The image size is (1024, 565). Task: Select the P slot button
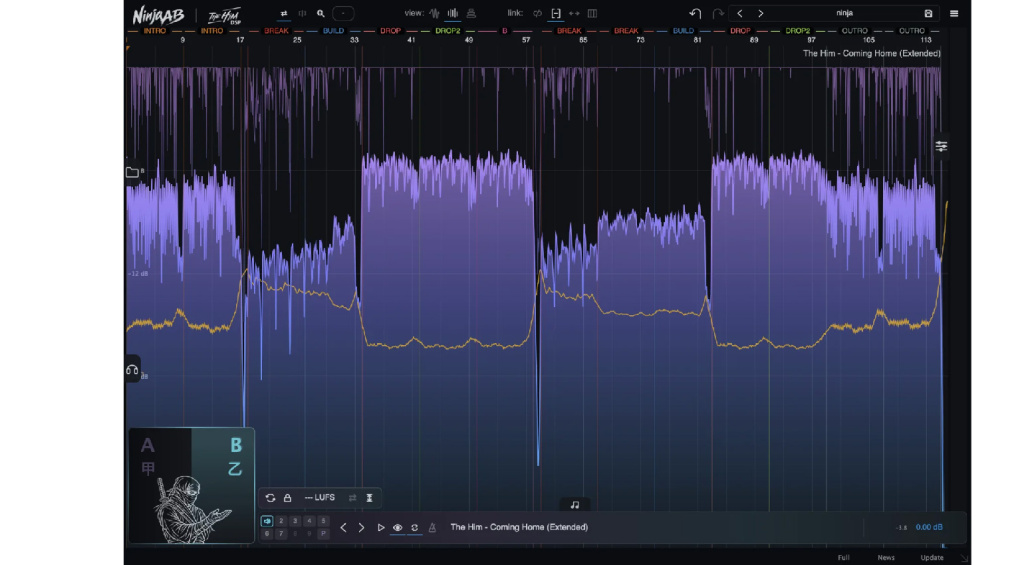click(323, 534)
